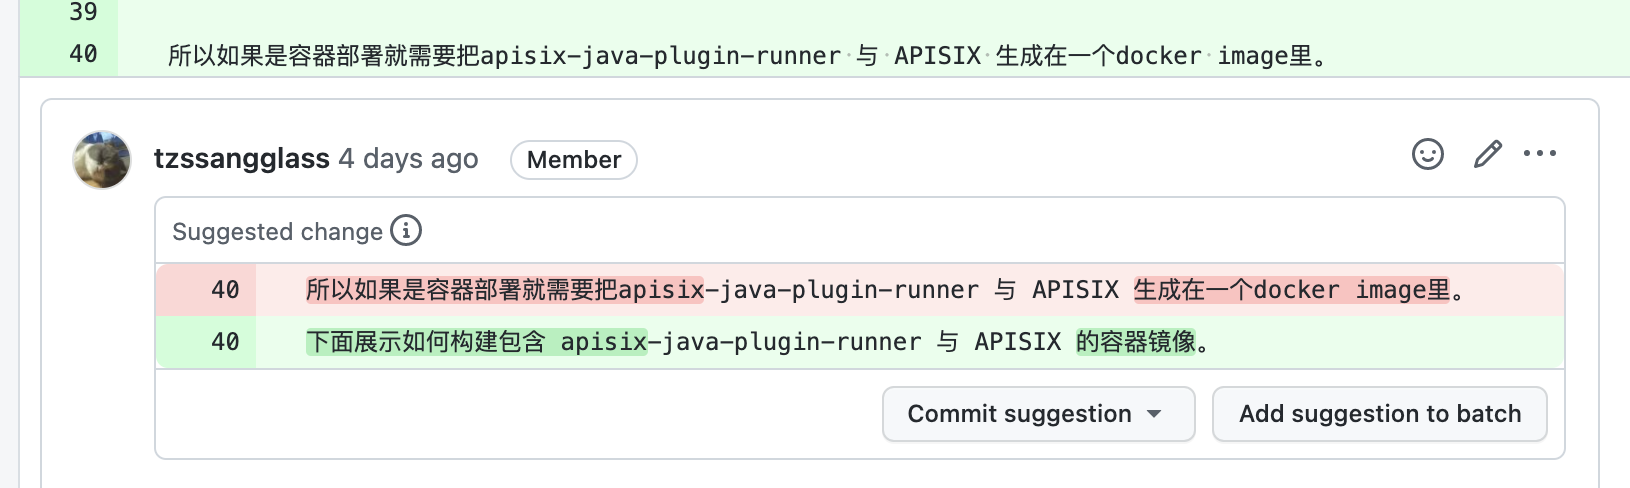
Task: Click the info icon beside Suggested change
Action: pyautogui.click(x=405, y=230)
